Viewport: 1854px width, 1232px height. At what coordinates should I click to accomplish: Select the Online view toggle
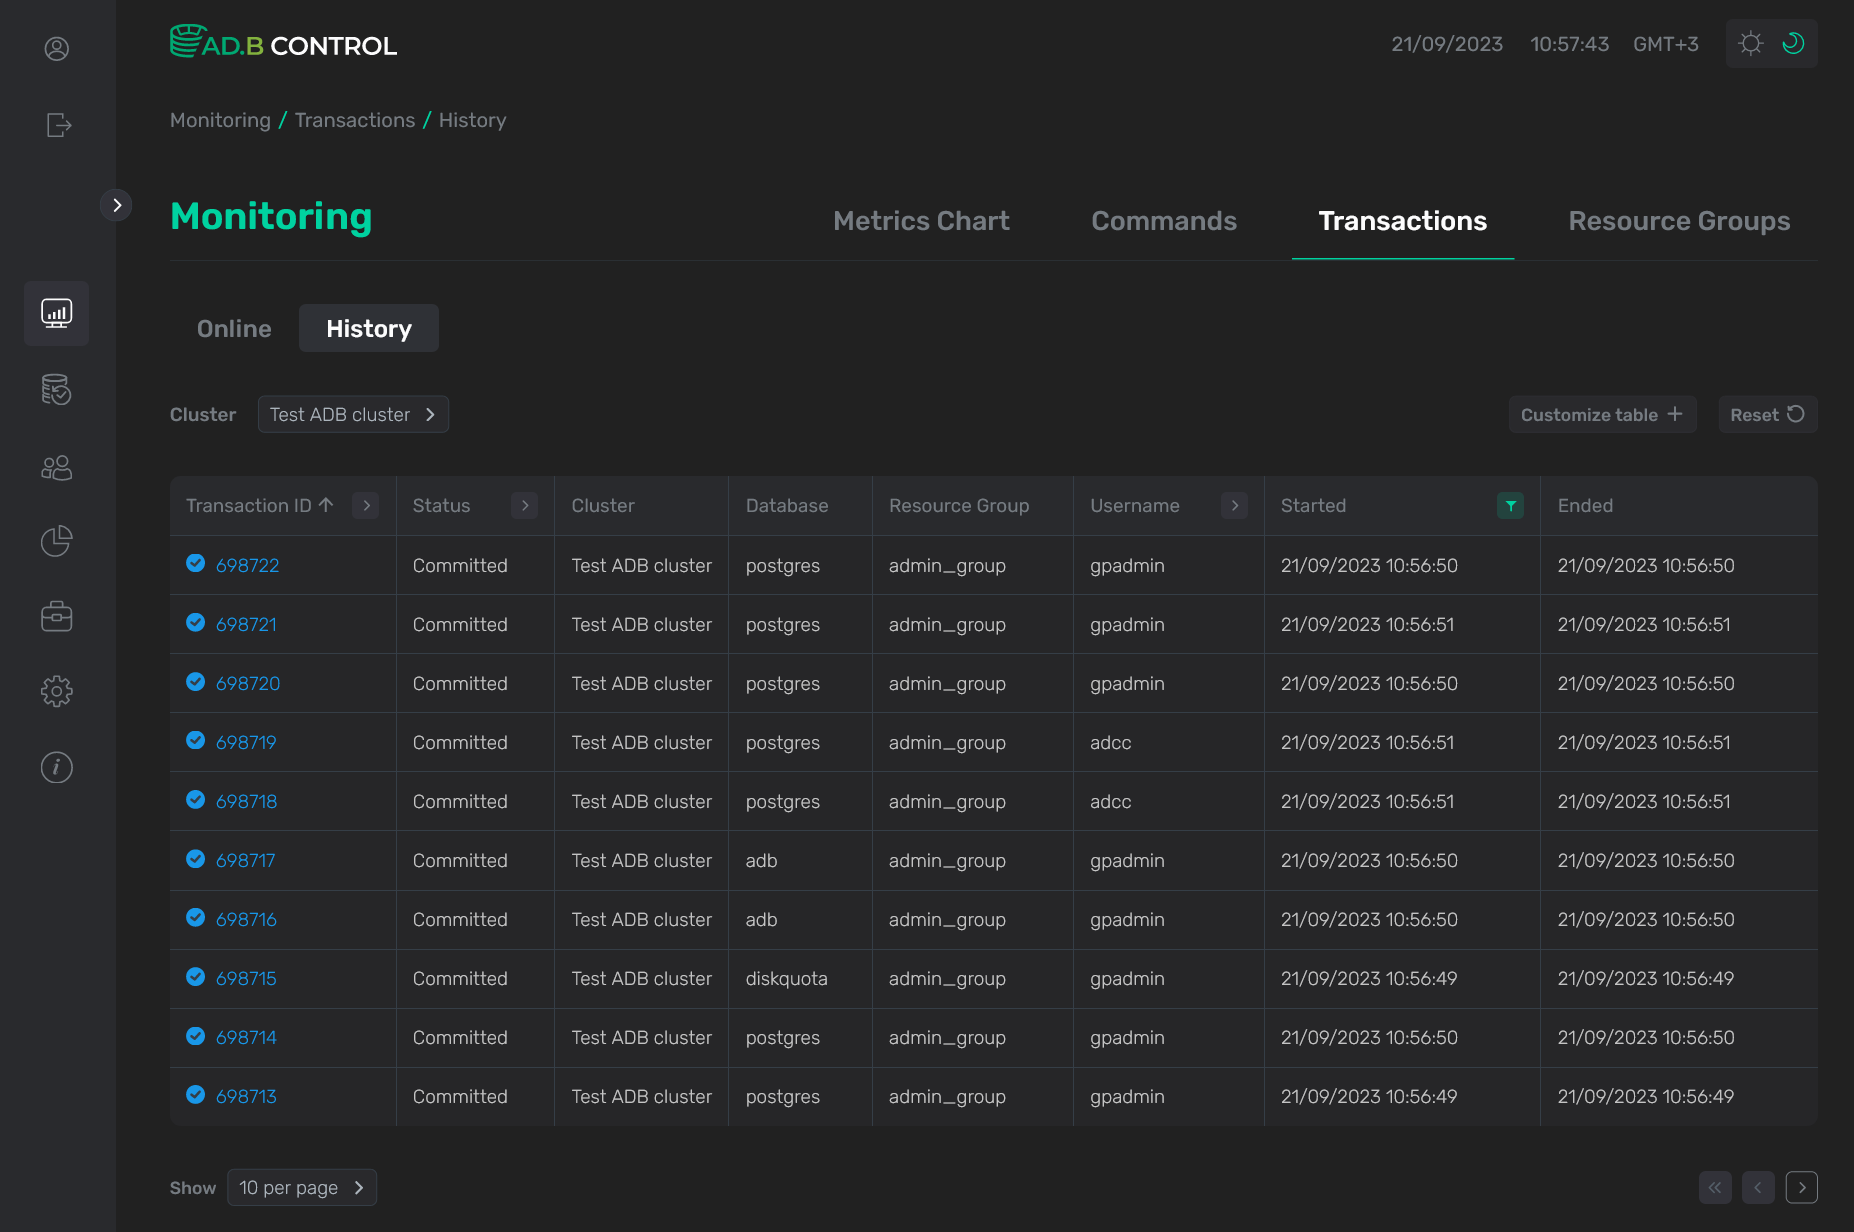(x=233, y=328)
